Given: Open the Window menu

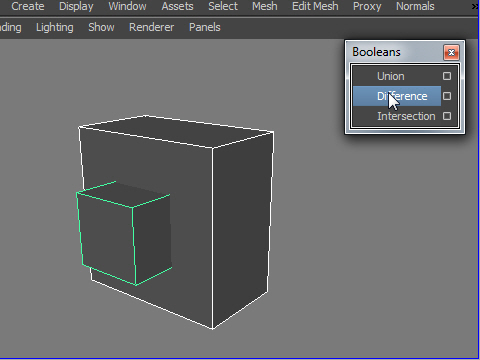Looking at the screenshot, I should tap(127, 6).
